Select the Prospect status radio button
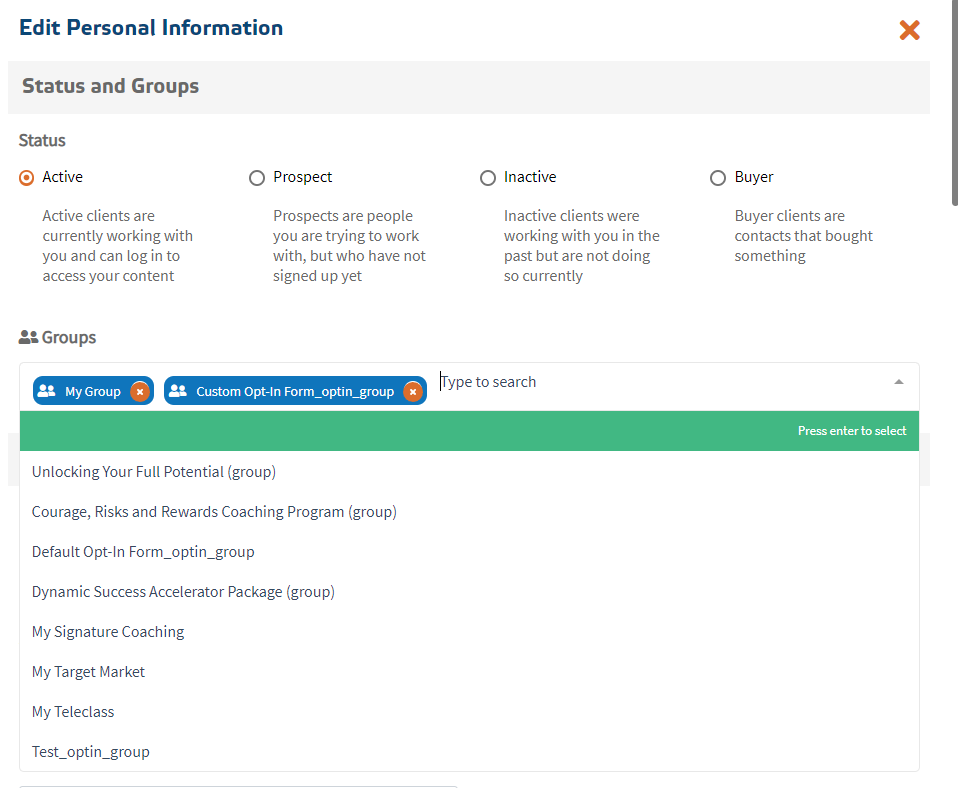This screenshot has width=958, height=788. pos(257,178)
